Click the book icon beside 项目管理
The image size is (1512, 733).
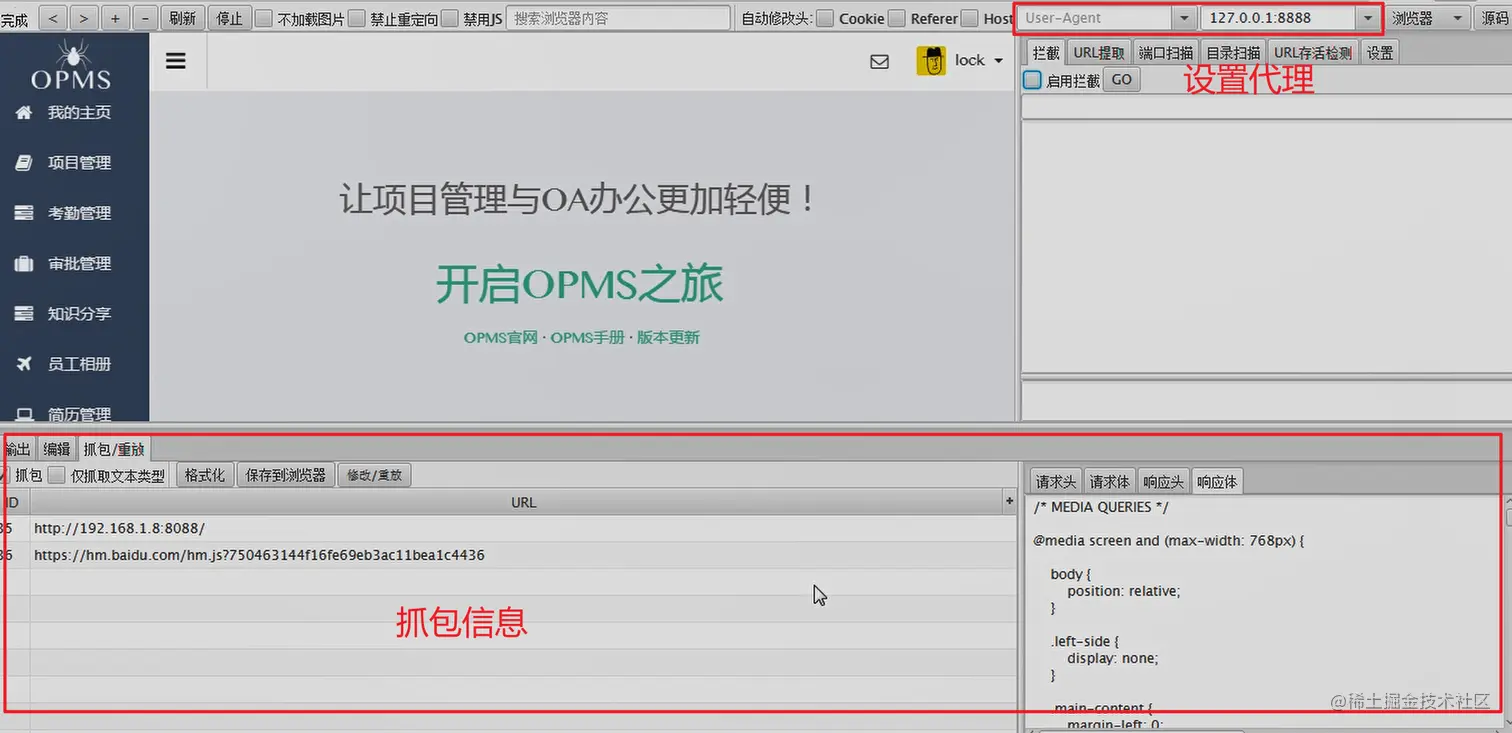(25, 163)
